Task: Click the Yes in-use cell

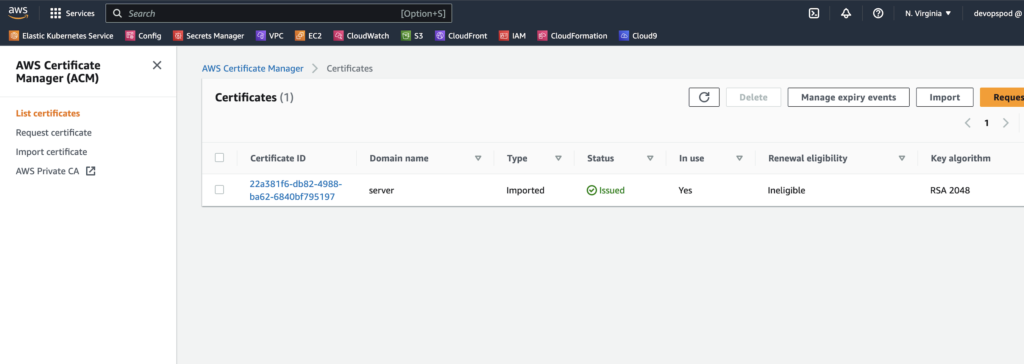Action: tap(686, 190)
